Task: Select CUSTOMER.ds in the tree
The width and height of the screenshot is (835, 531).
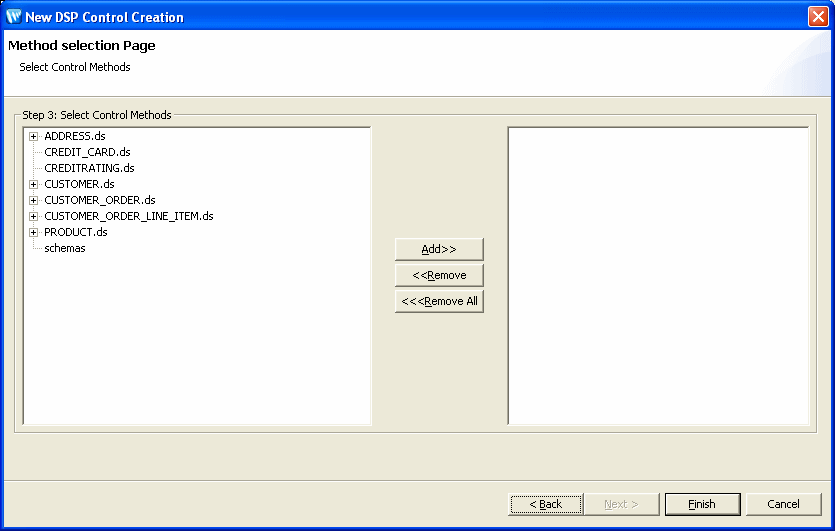Action: 79,184
